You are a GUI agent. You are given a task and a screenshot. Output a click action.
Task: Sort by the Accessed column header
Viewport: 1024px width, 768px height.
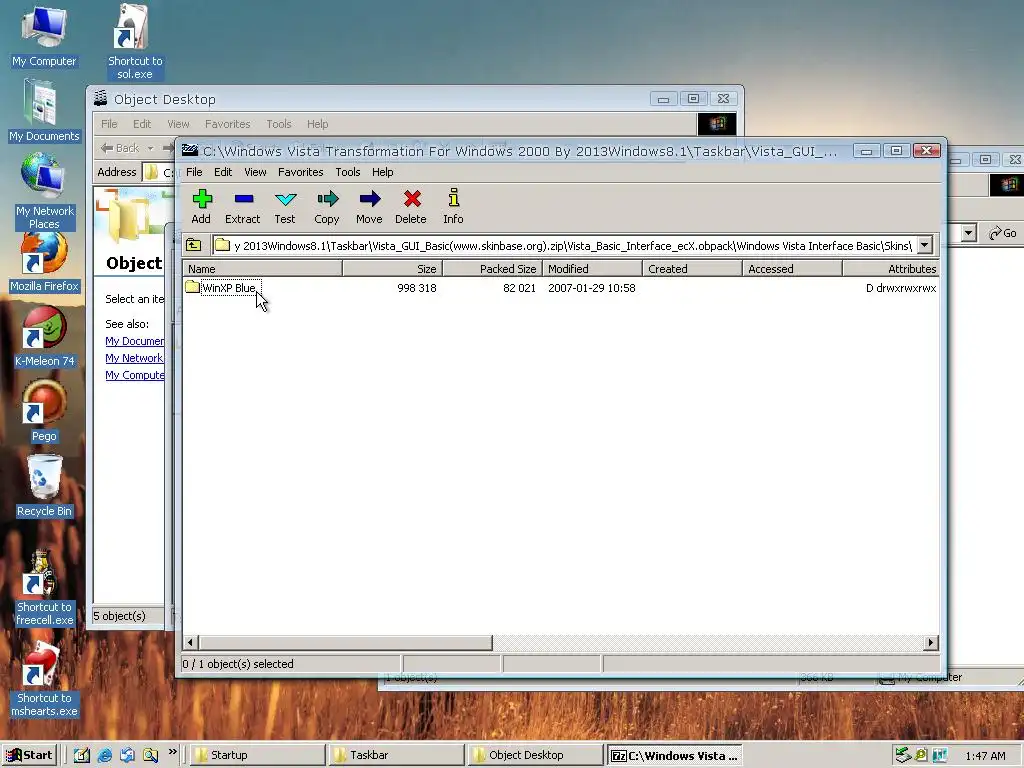pos(792,268)
